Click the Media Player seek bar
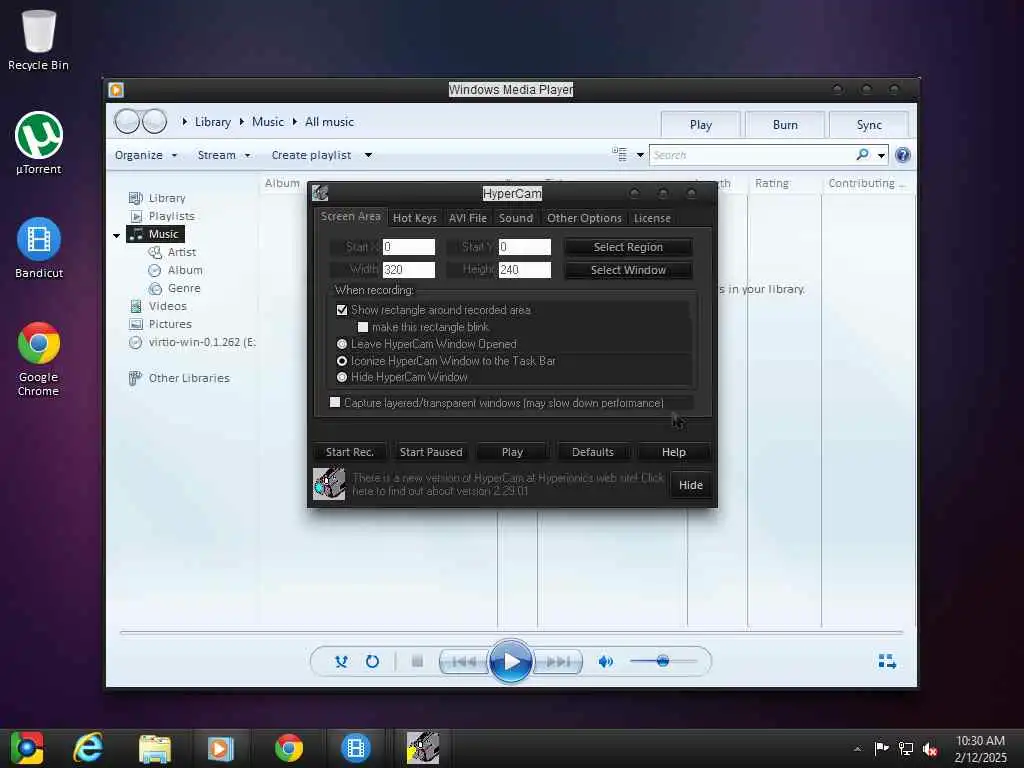1024x768 pixels. tap(511, 632)
